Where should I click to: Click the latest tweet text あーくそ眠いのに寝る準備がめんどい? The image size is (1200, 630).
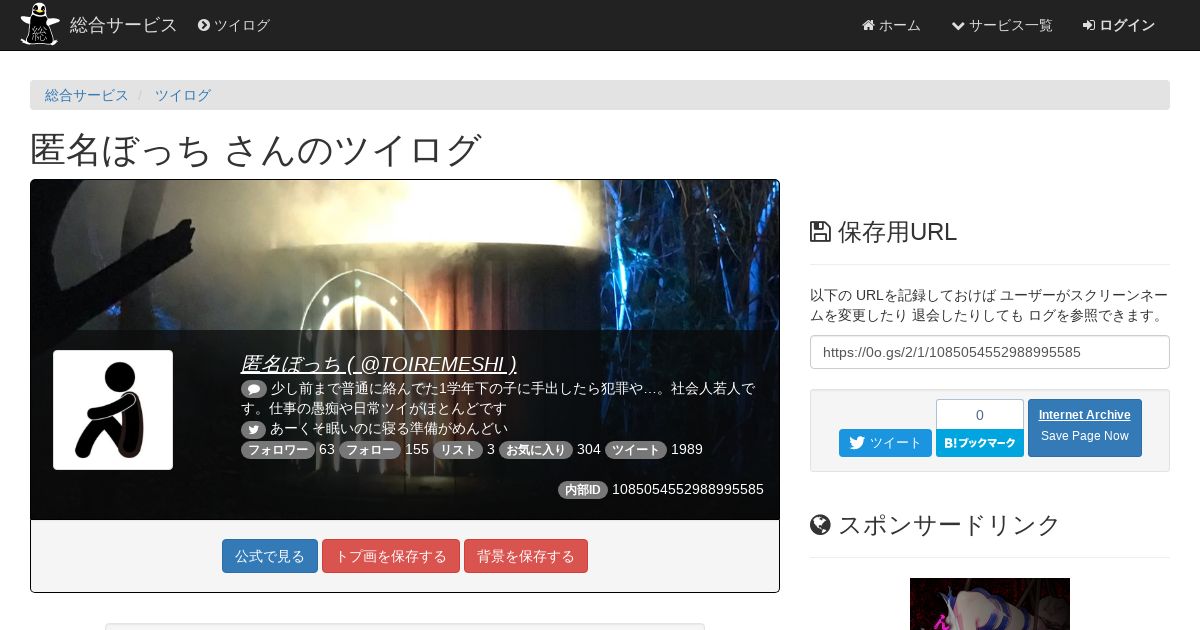[389, 429]
